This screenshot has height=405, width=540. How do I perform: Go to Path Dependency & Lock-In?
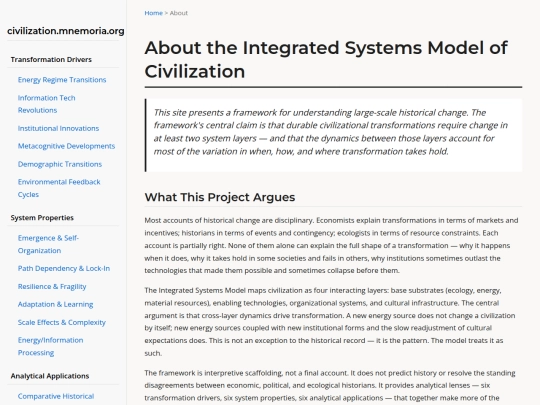coord(64,268)
